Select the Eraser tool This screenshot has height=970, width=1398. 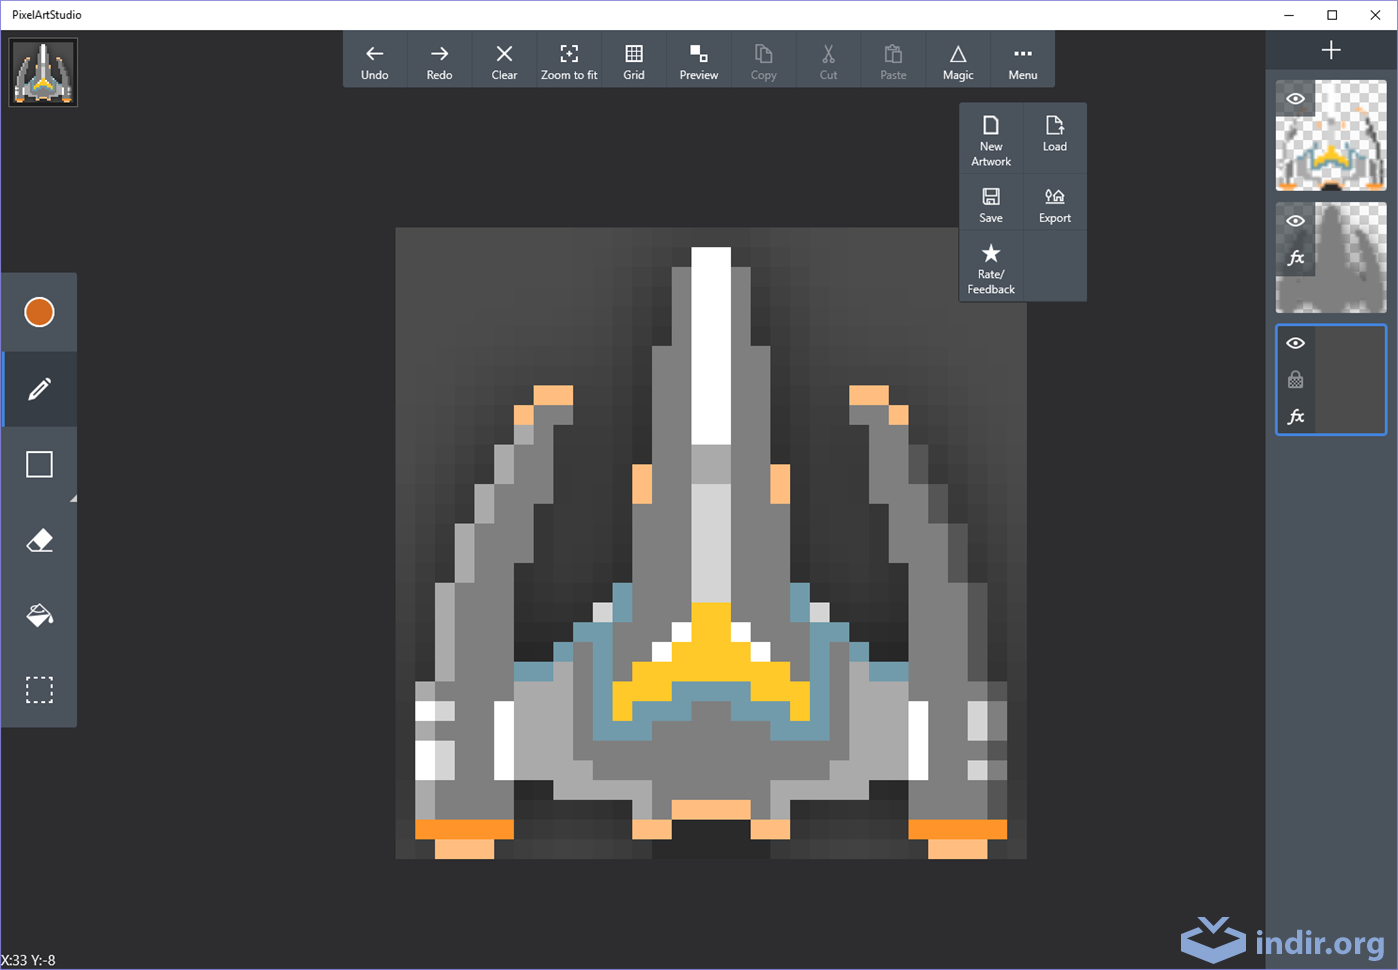39,540
